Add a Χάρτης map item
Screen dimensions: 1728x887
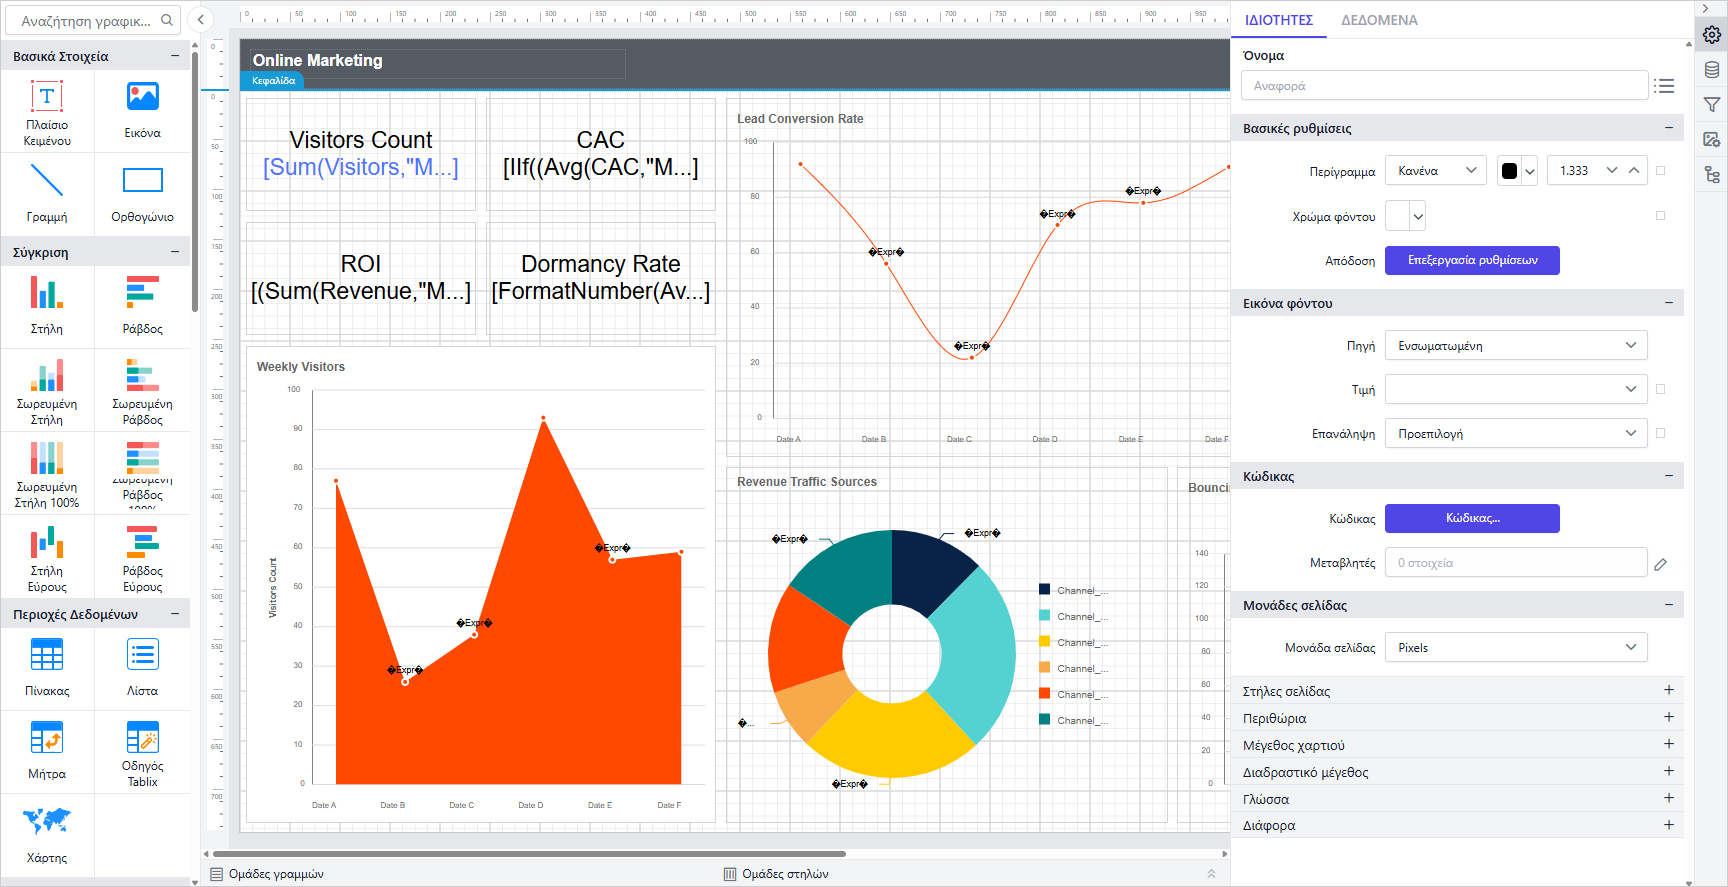coord(47,835)
